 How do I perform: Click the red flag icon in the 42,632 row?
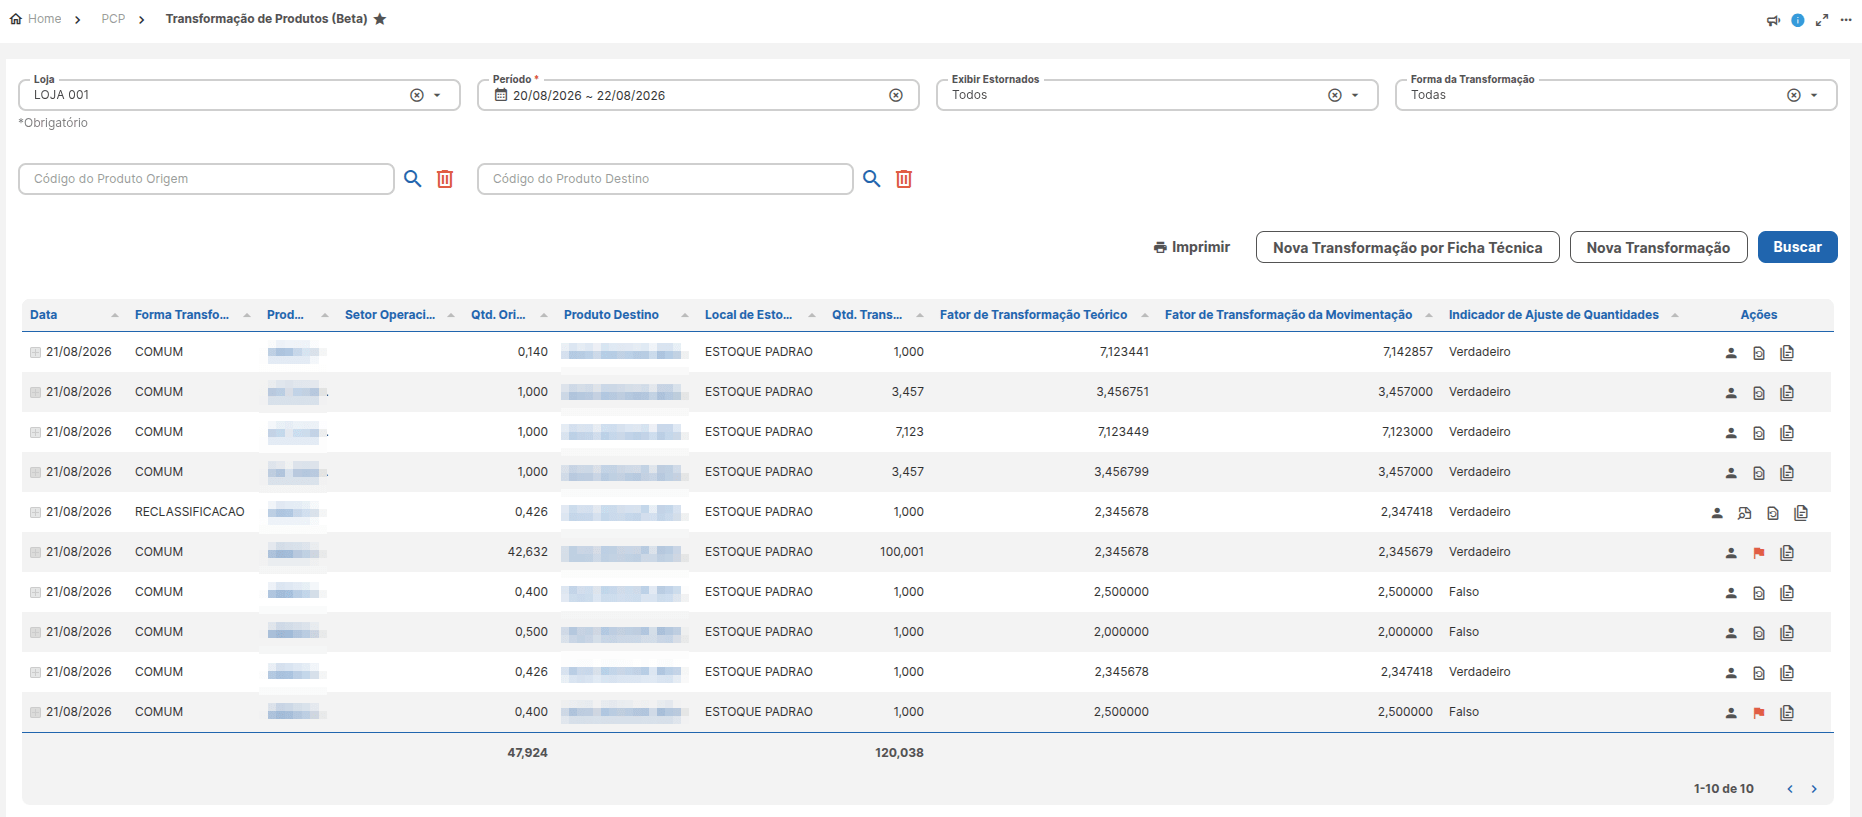(x=1759, y=553)
